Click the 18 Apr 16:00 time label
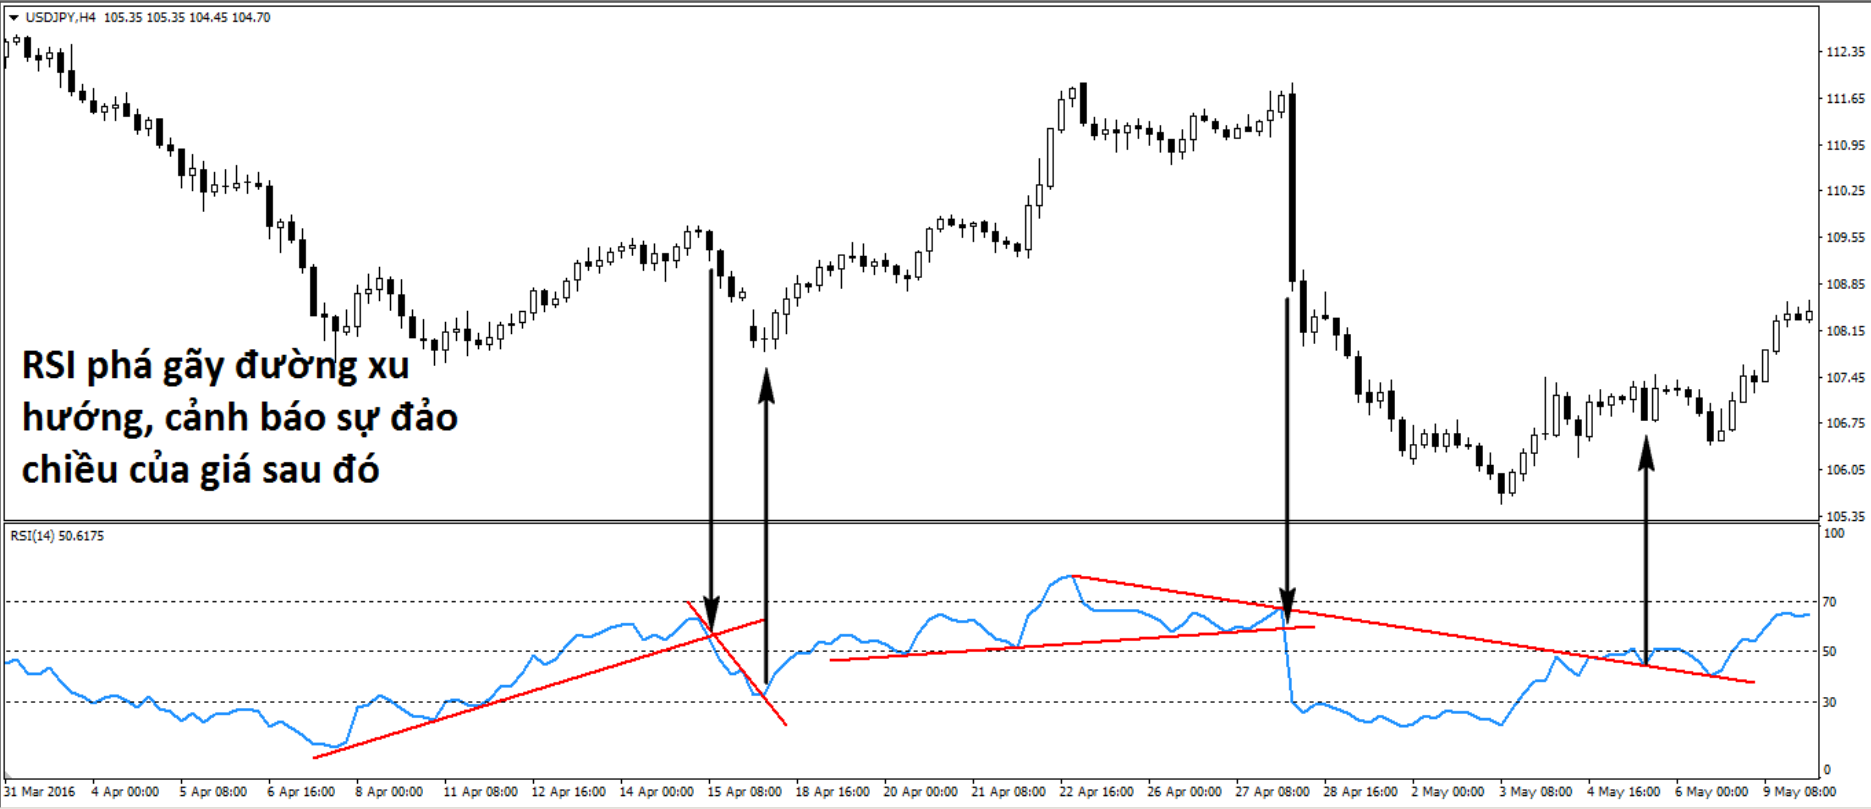 click(832, 792)
